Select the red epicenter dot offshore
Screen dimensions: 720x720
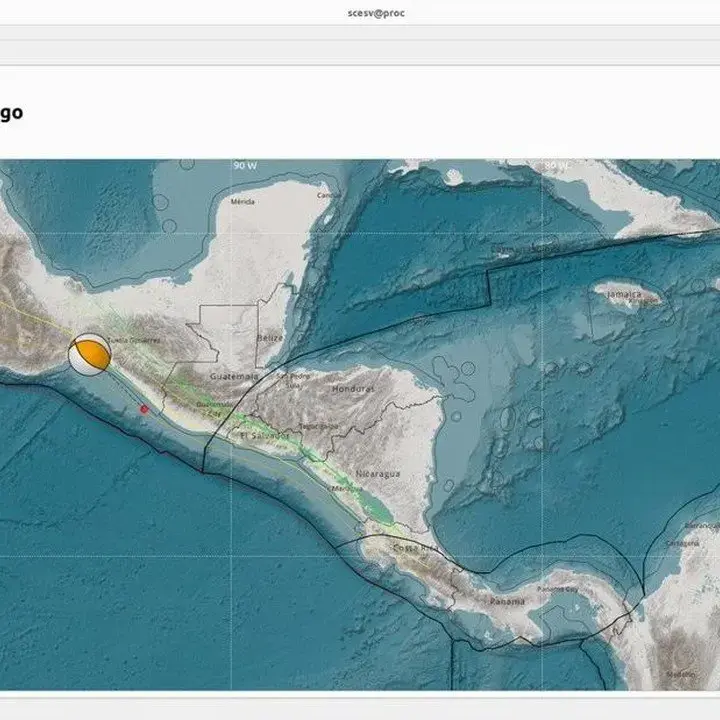144,409
